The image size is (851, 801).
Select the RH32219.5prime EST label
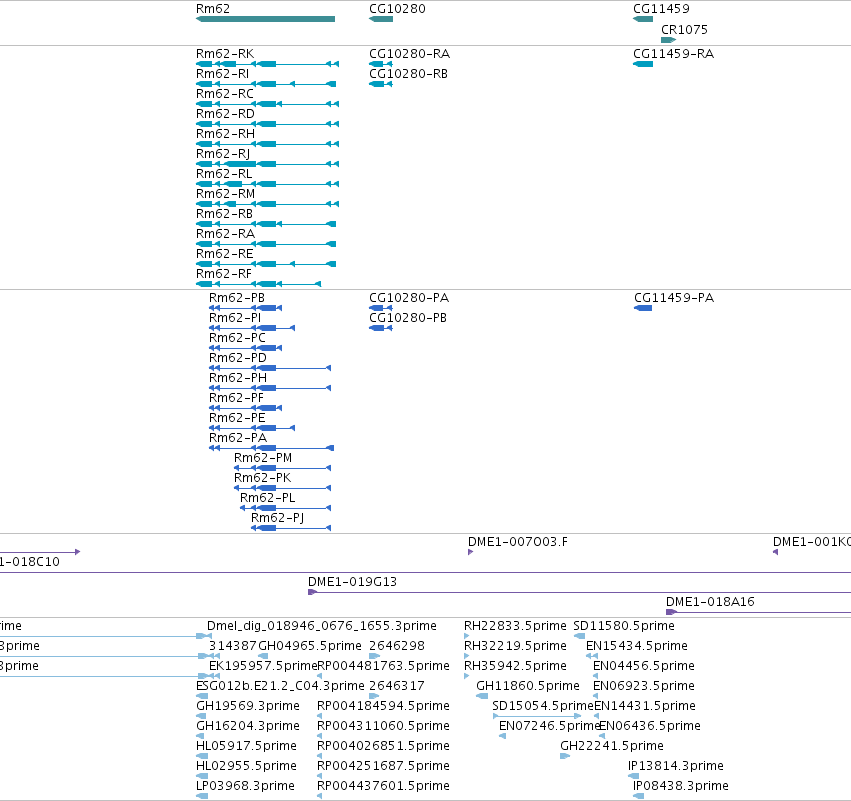(x=515, y=646)
